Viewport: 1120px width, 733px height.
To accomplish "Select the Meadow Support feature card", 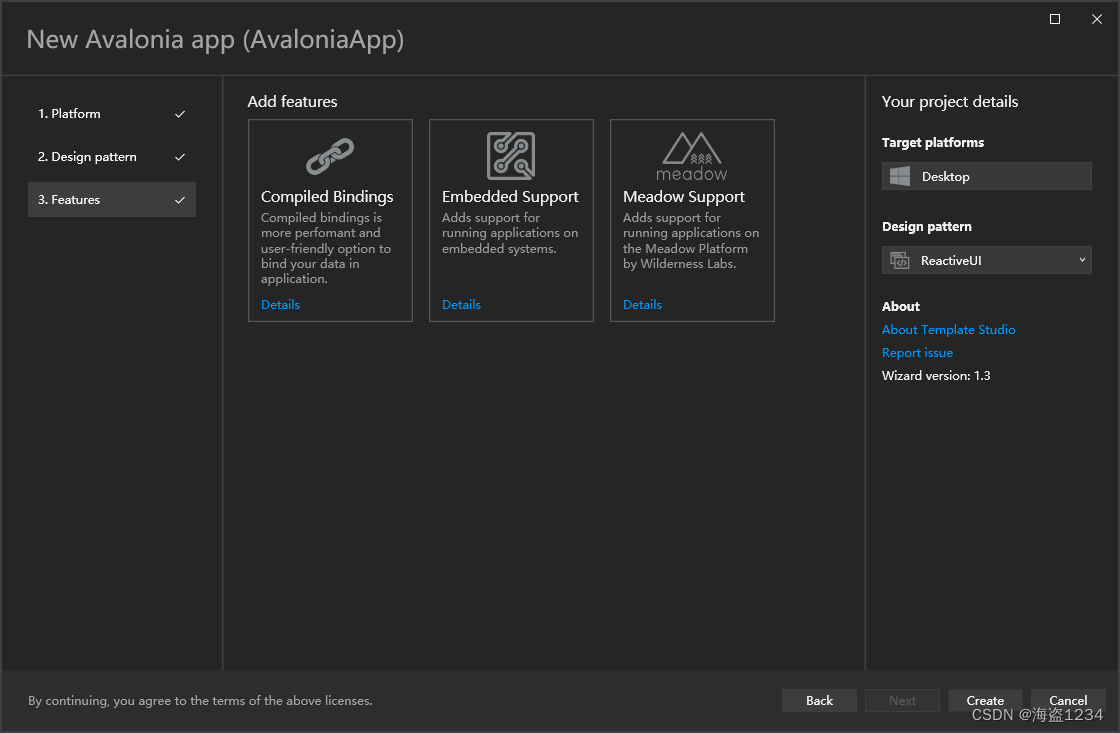I will point(692,220).
